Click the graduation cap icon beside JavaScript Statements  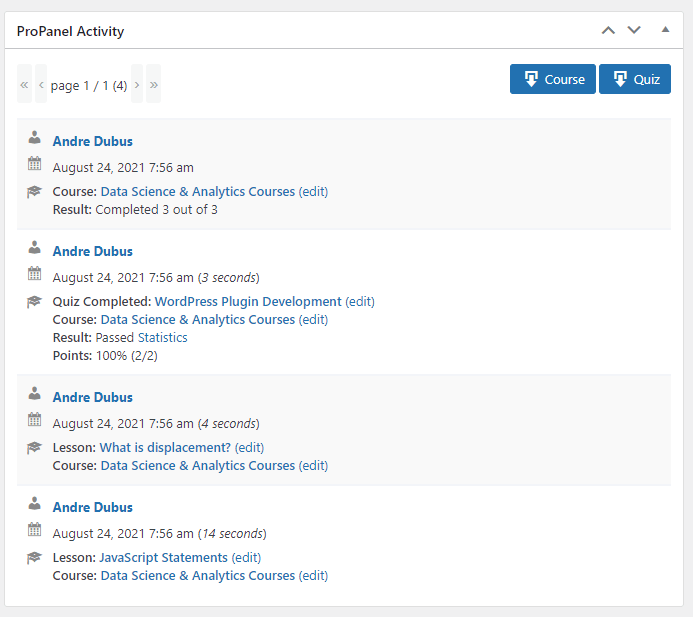coord(35,557)
